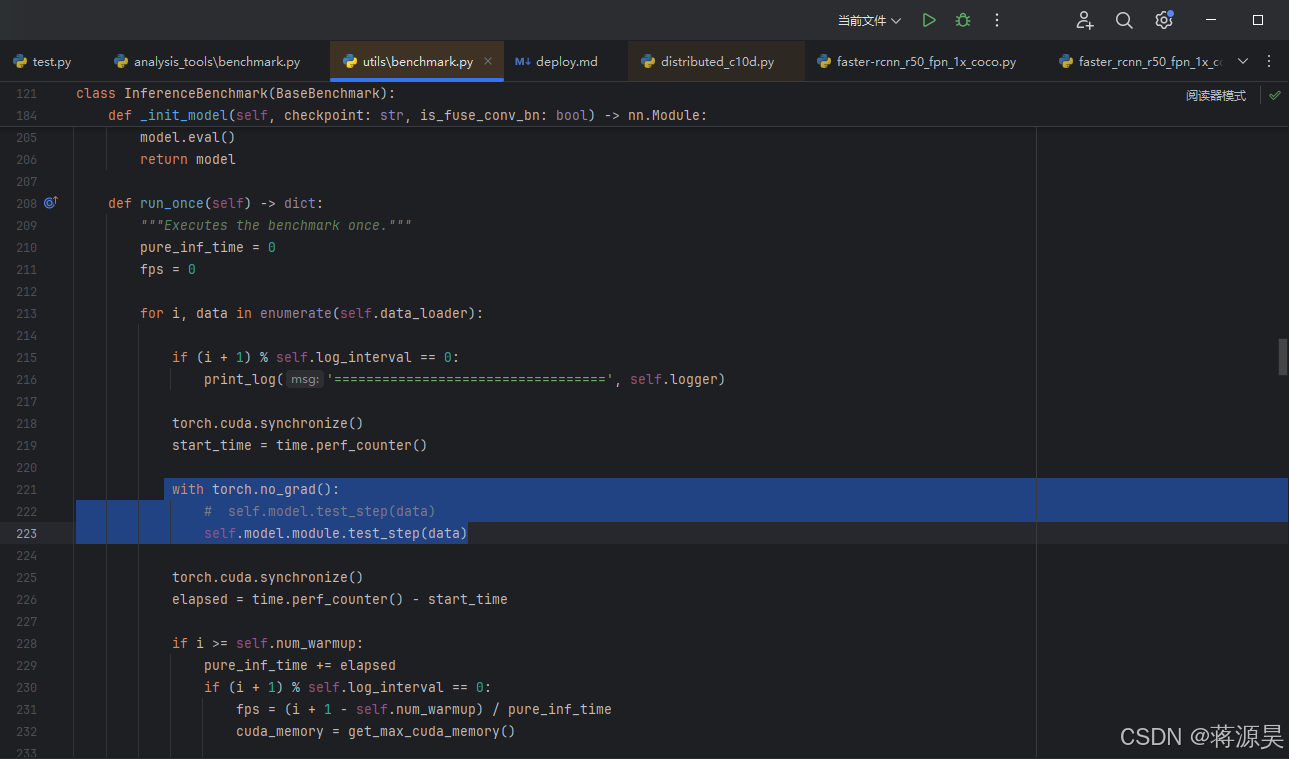Image resolution: width=1289 pixels, height=759 pixels.
Task: Open IDE Settings via the gear icon
Action: click(1163, 20)
